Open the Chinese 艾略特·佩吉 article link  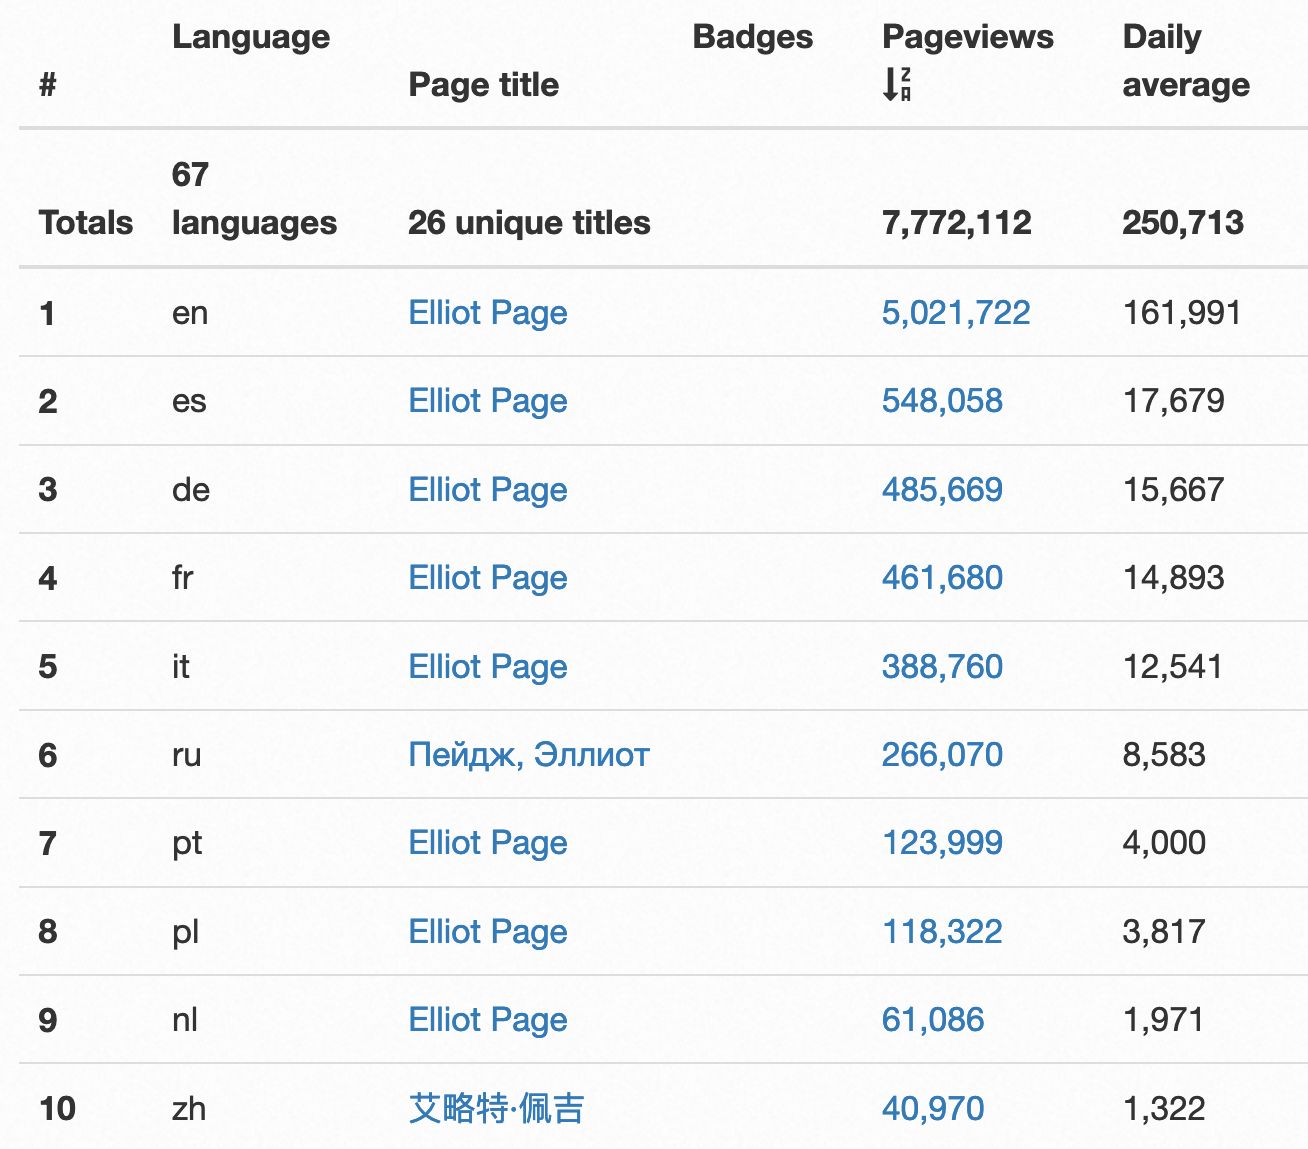(x=496, y=1108)
